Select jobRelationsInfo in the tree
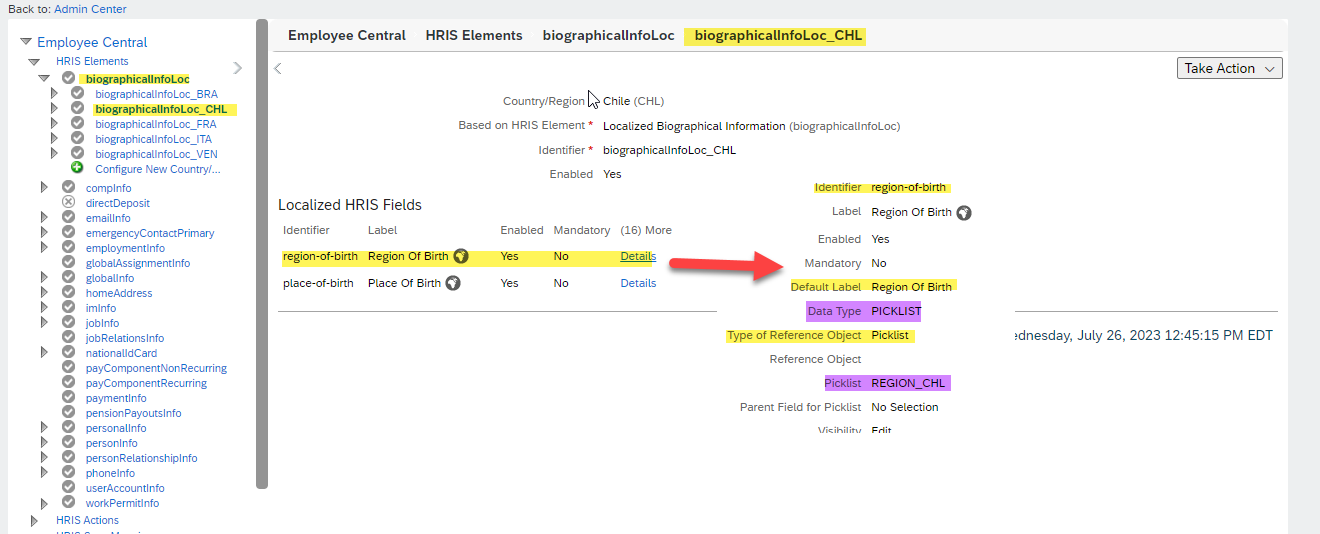This screenshot has height=534, width=1320. (125, 338)
